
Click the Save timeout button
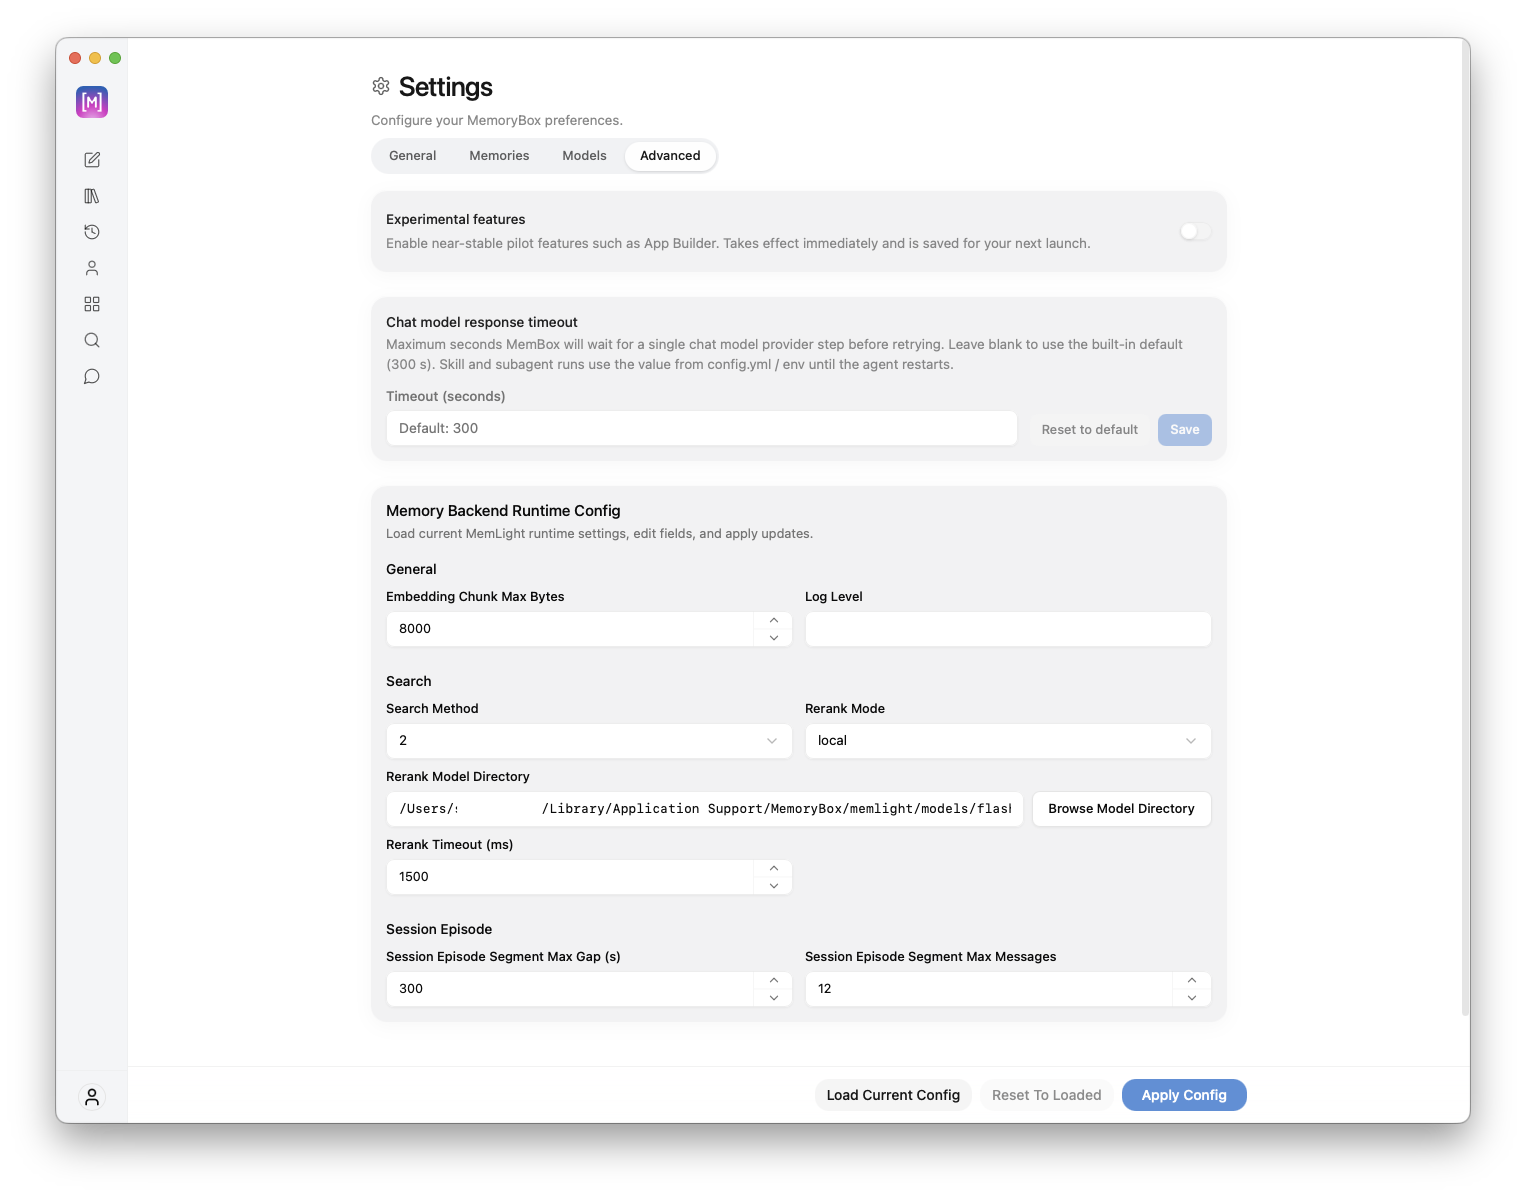point(1185,430)
